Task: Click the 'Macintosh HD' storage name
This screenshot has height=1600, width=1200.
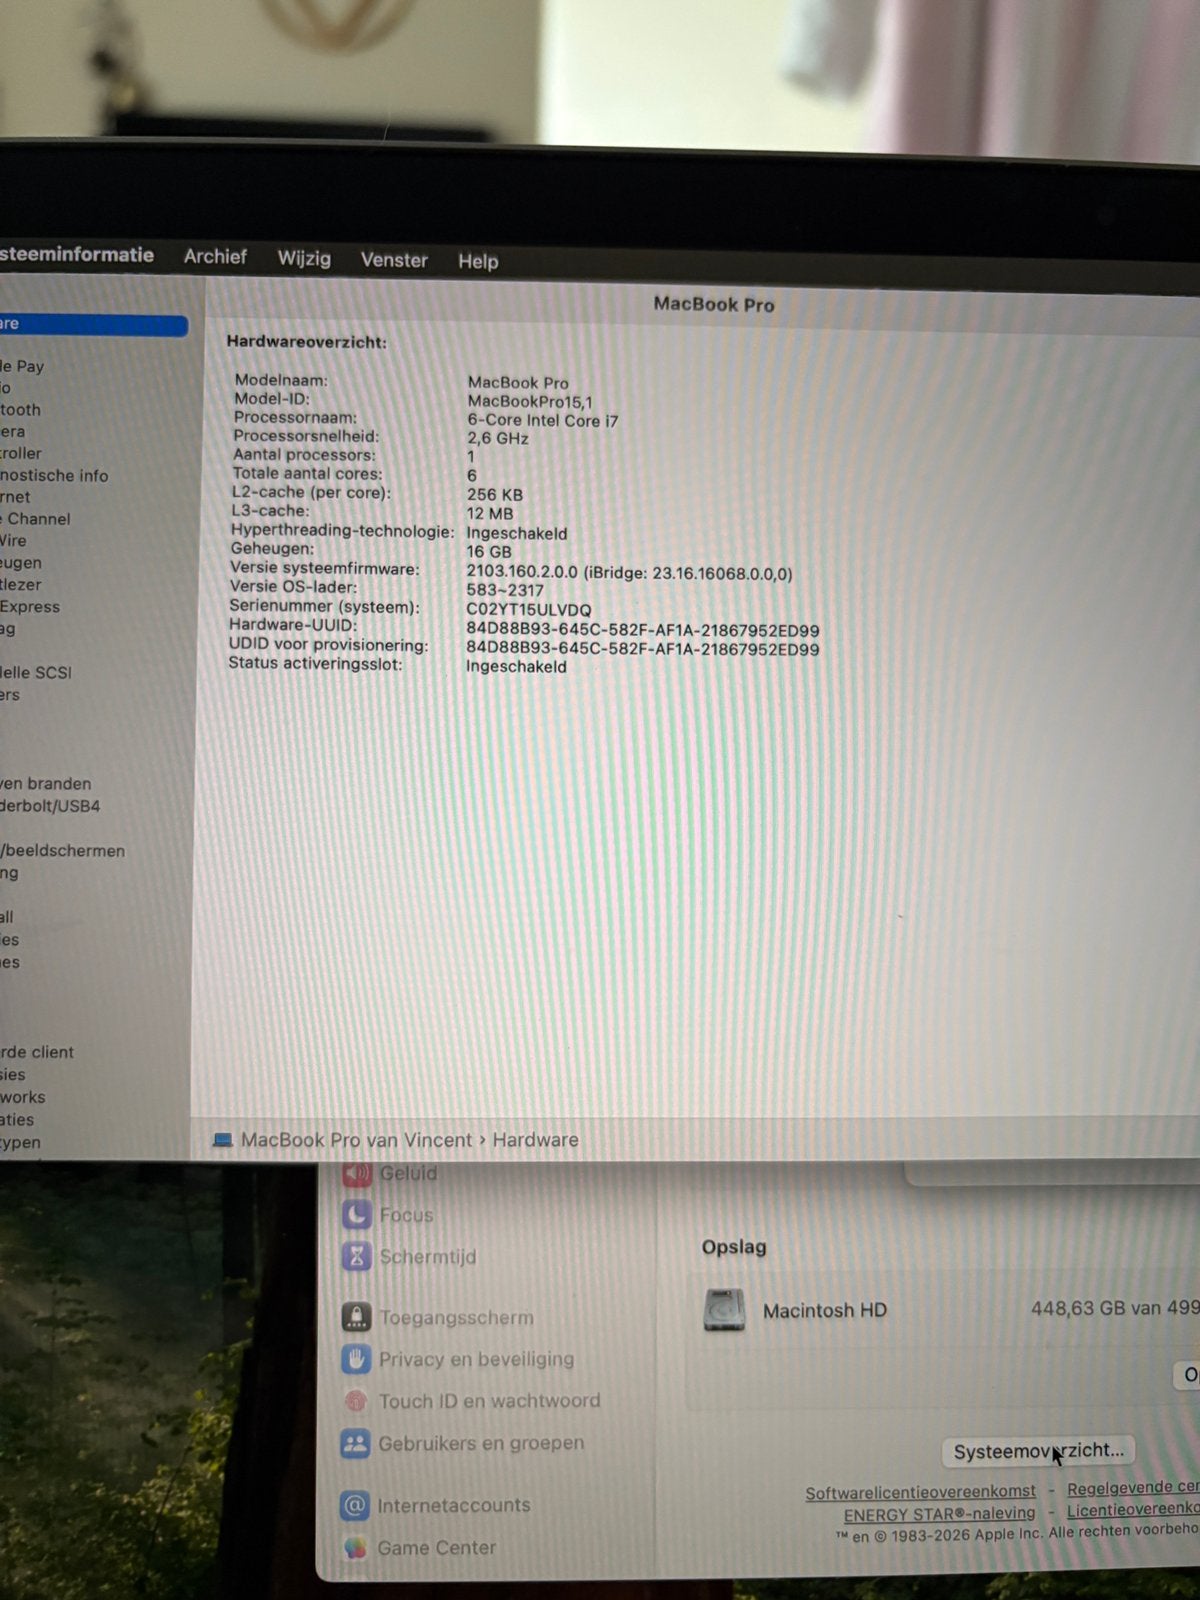Action: pyautogui.click(x=825, y=1310)
